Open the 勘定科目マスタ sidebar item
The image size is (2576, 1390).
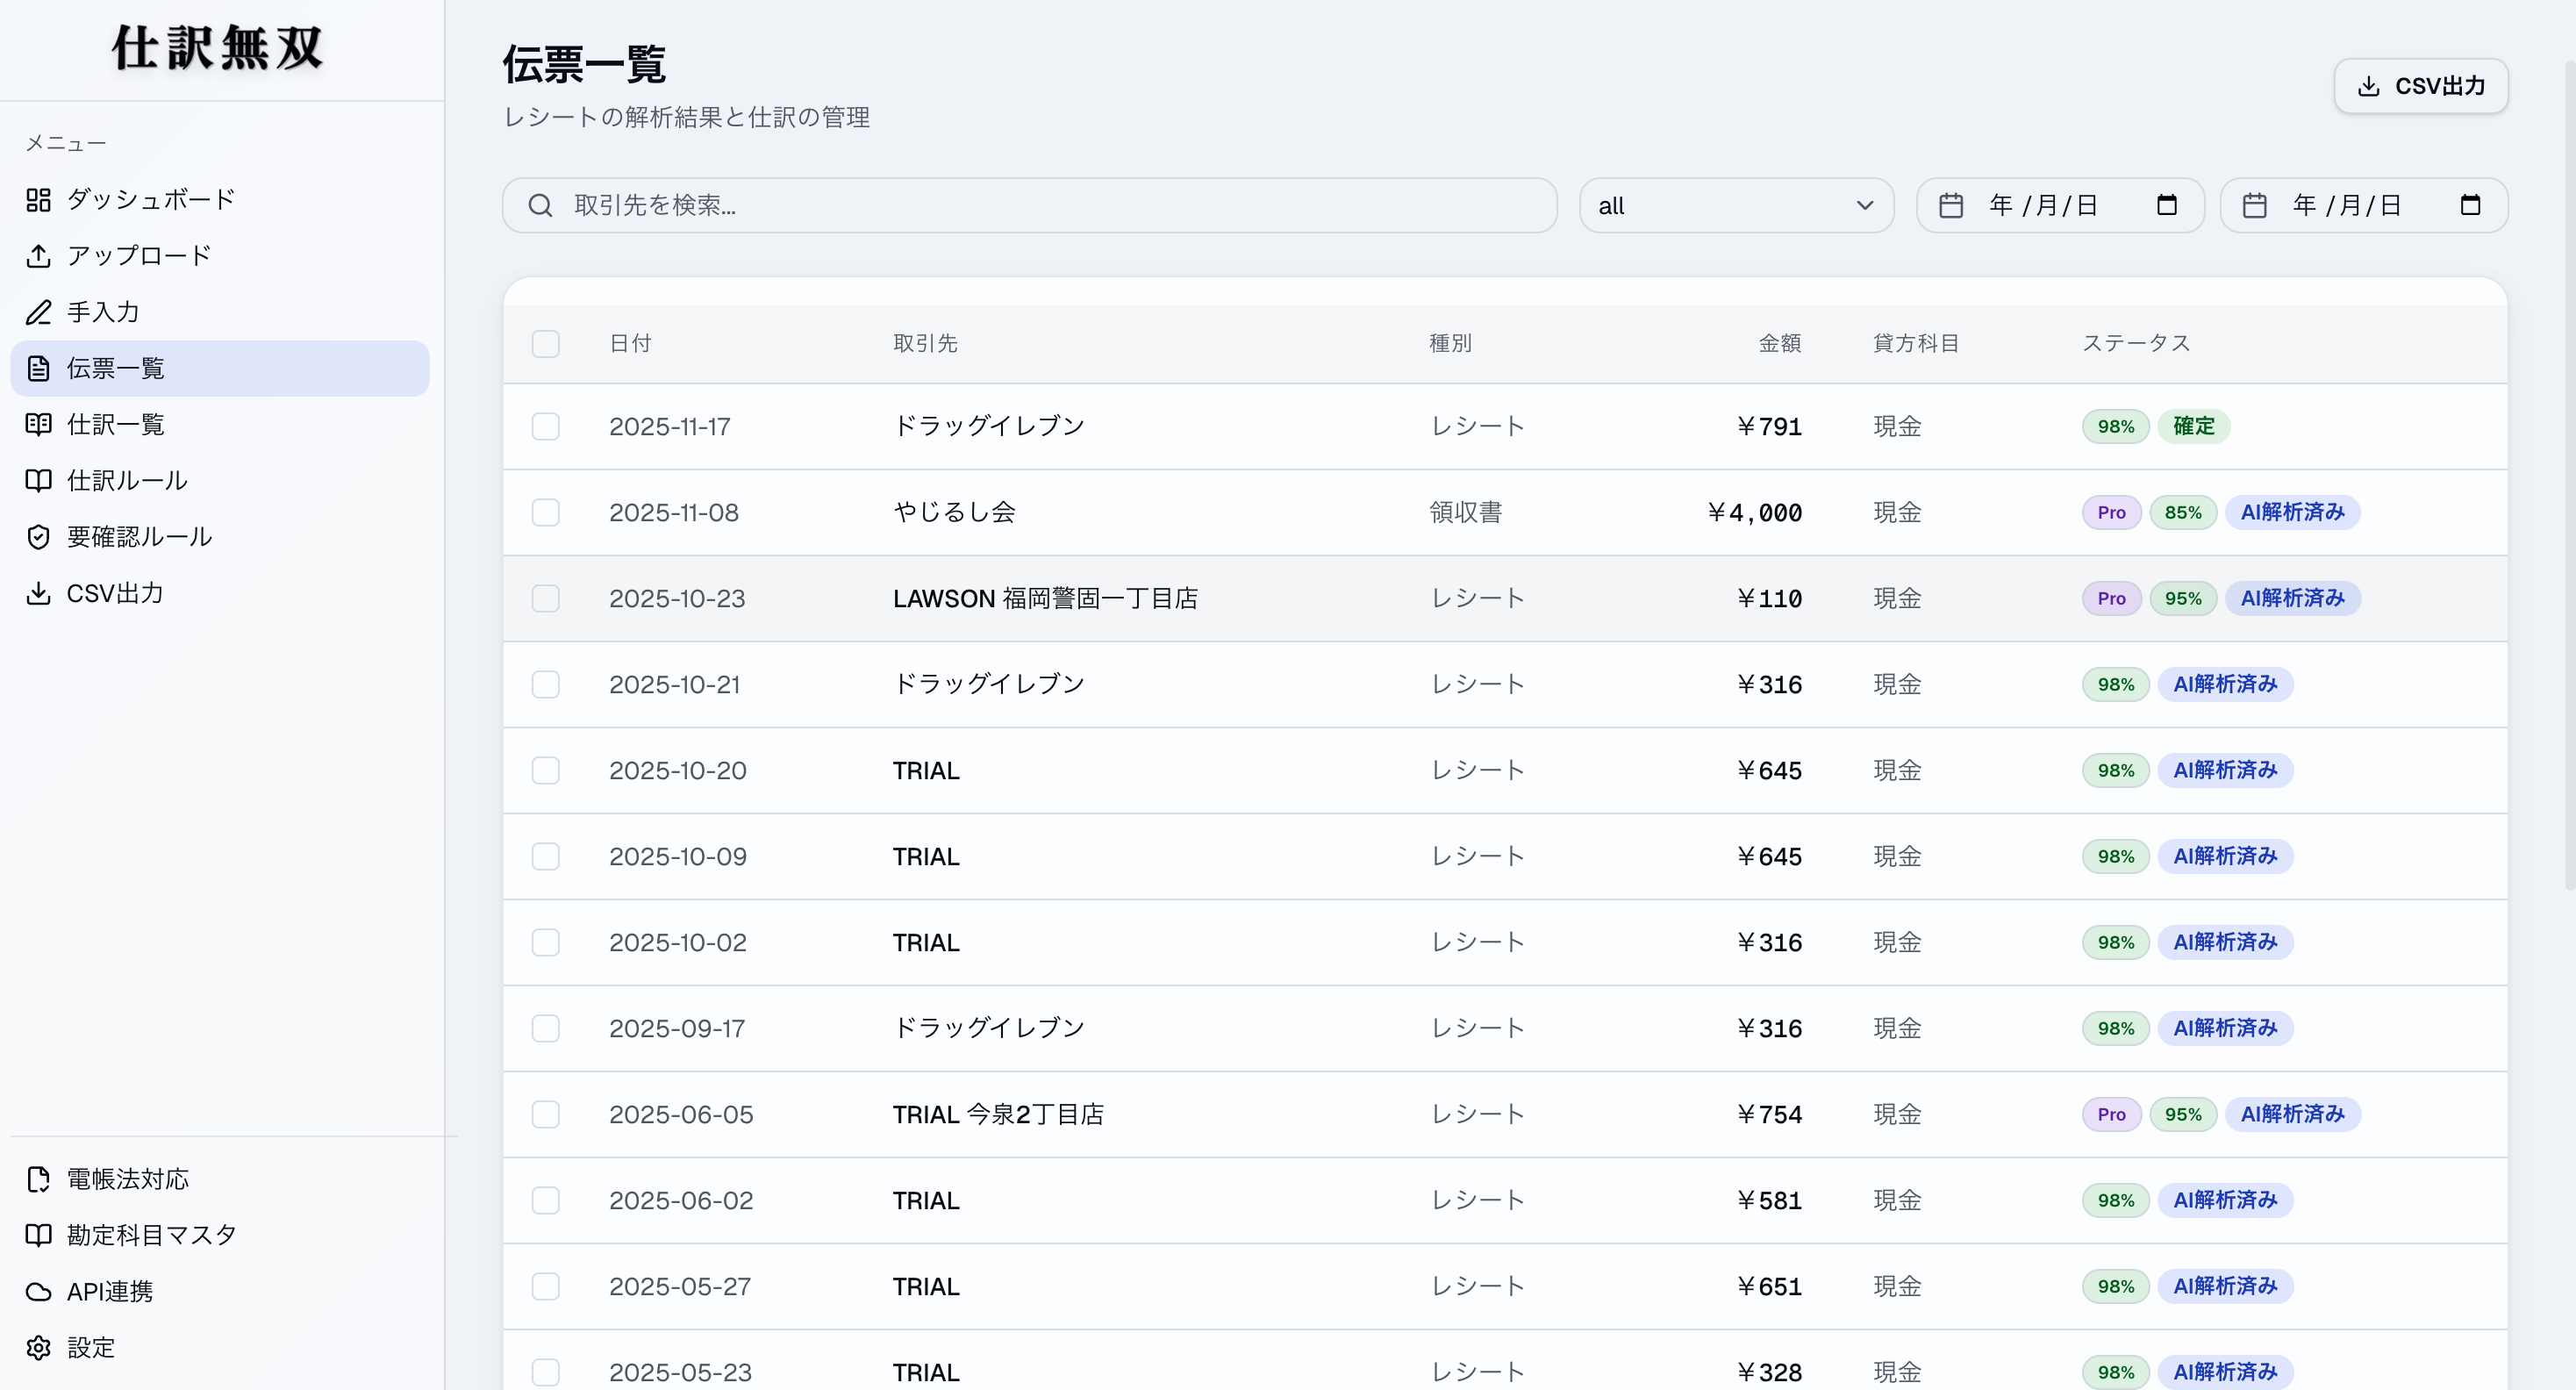[x=220, y=1235]
